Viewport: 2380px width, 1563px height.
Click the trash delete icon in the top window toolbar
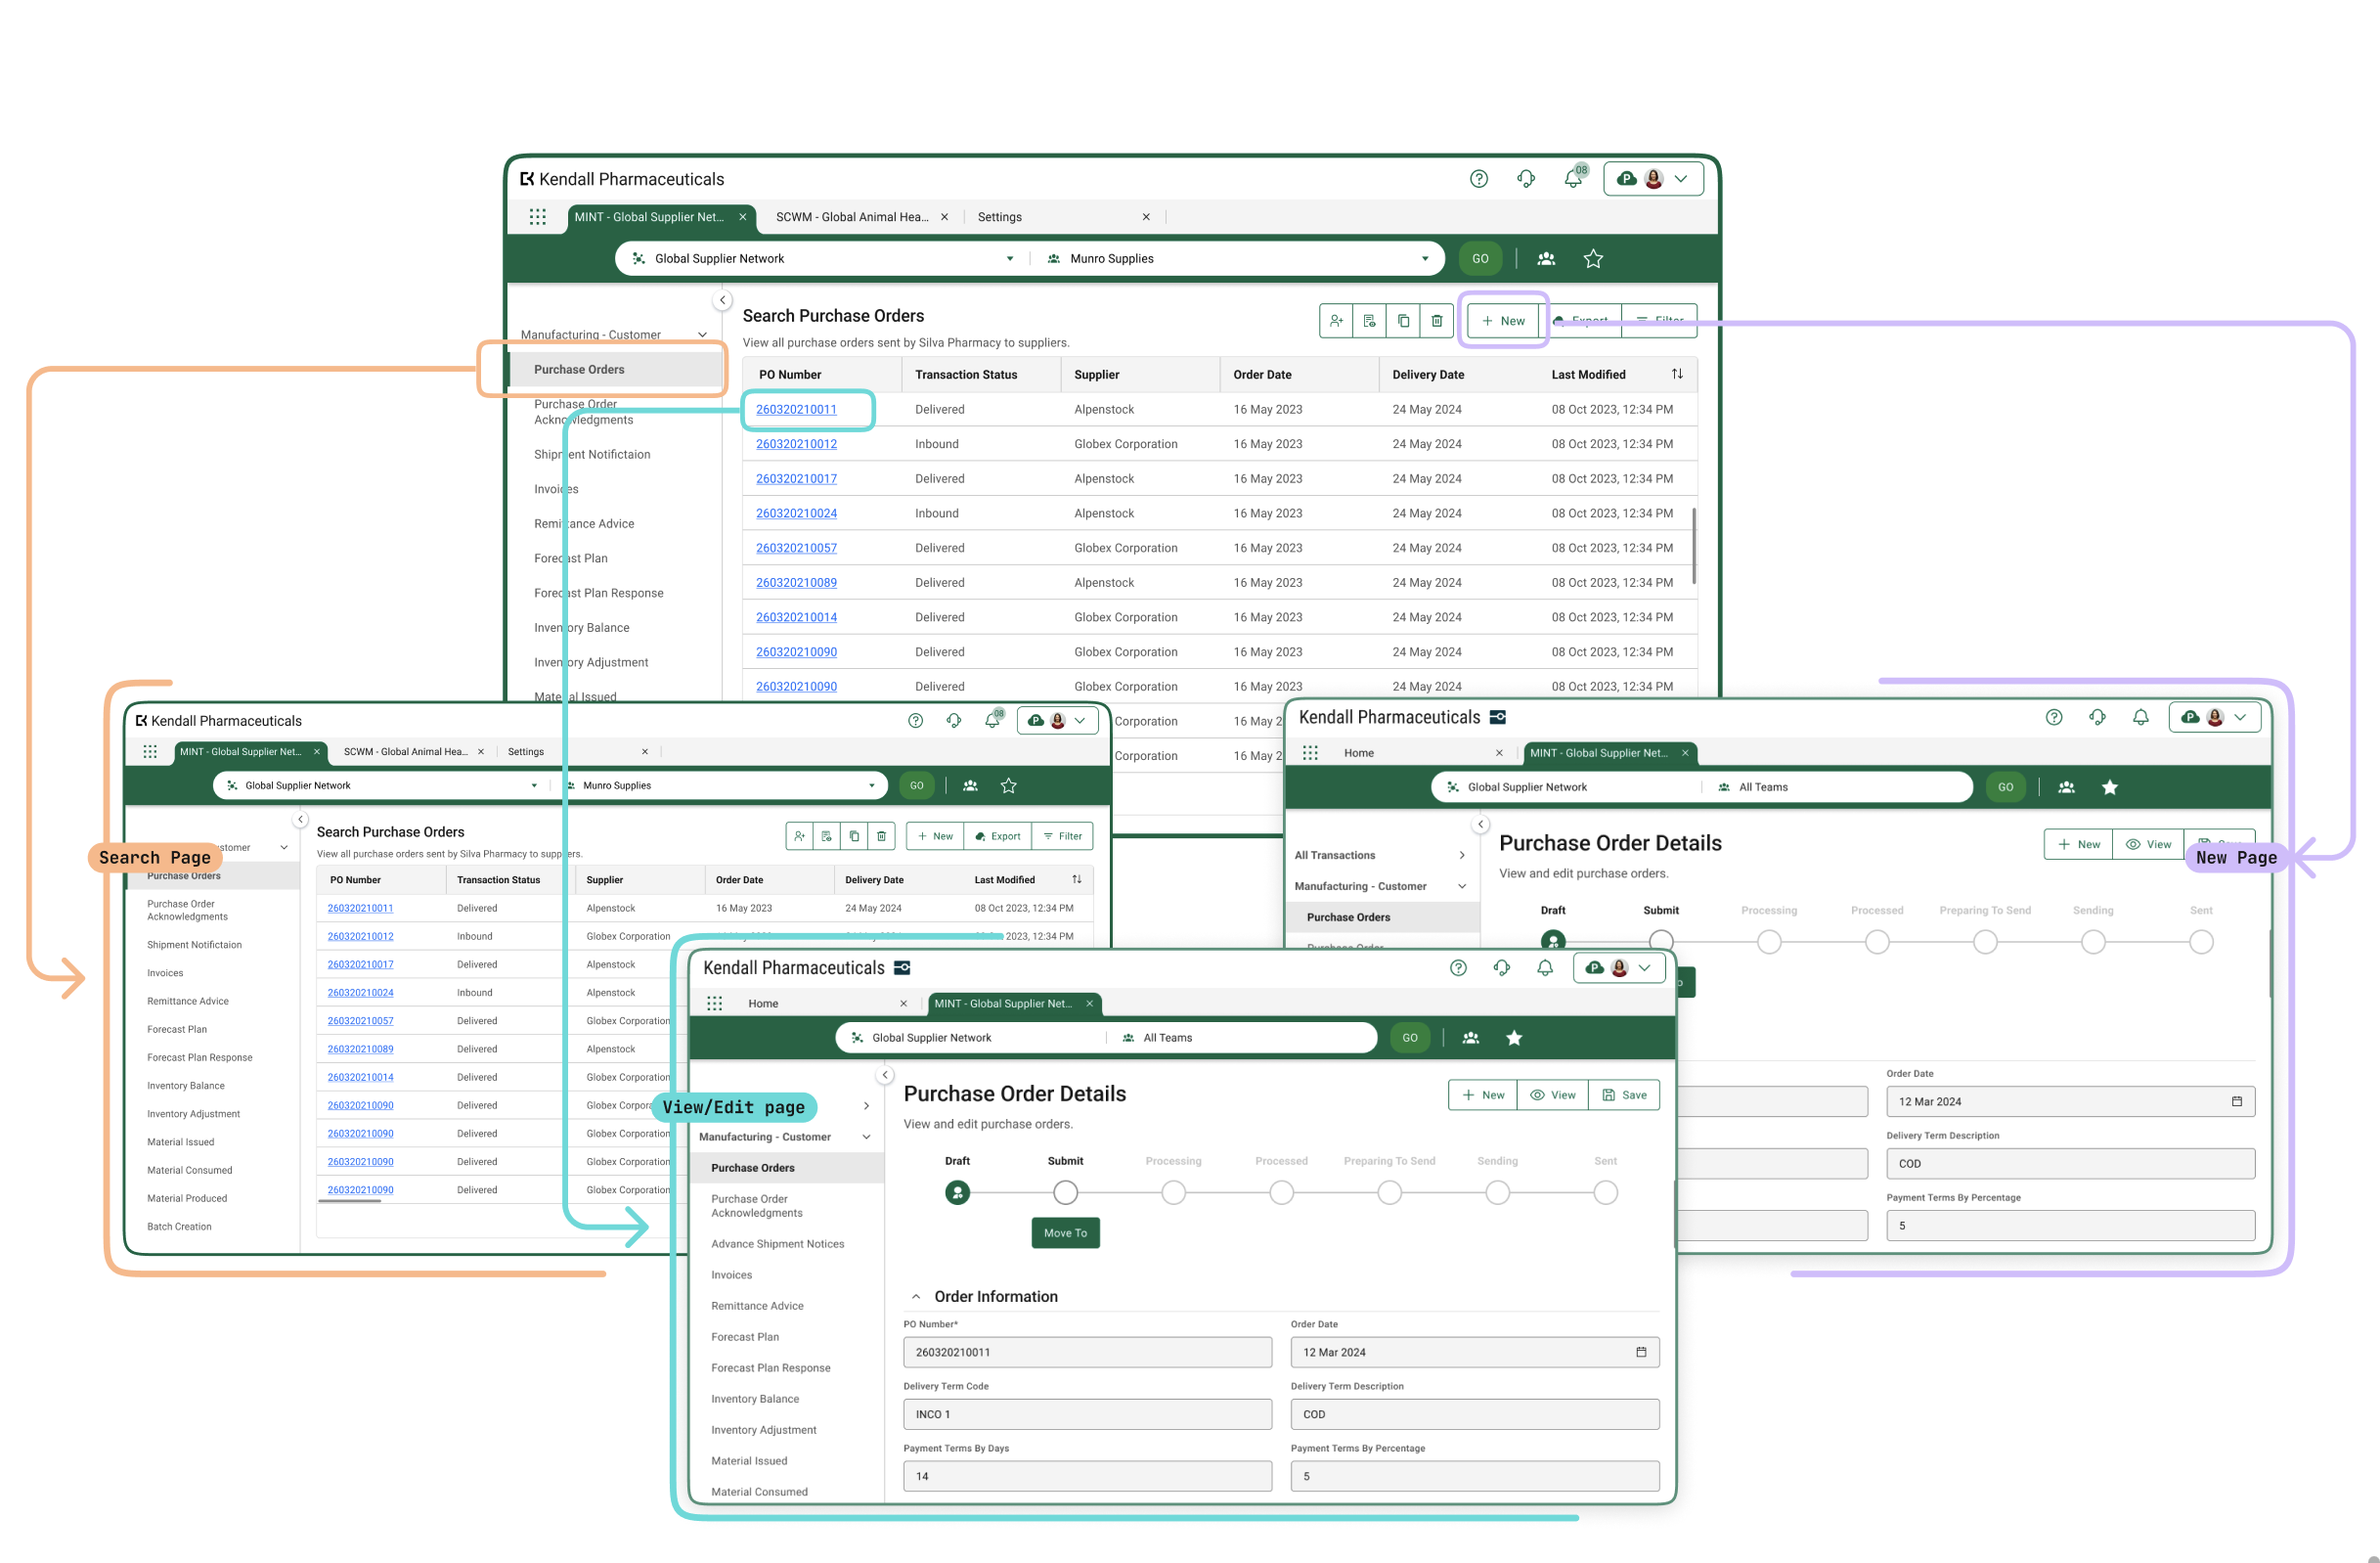1436,321
